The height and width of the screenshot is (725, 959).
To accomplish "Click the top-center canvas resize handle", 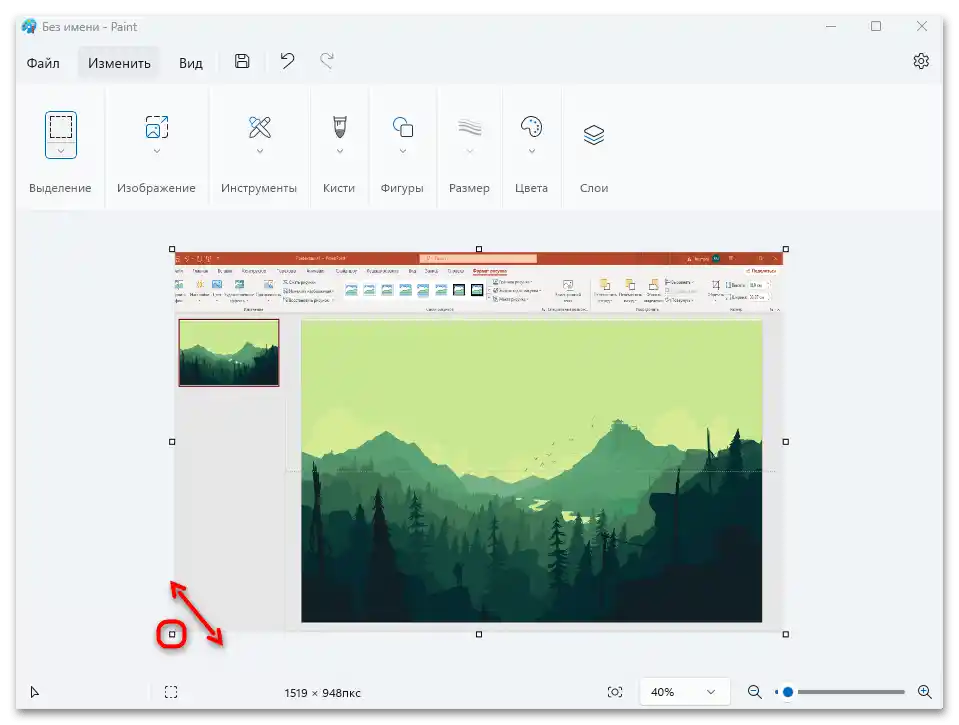I will point(479,249).
